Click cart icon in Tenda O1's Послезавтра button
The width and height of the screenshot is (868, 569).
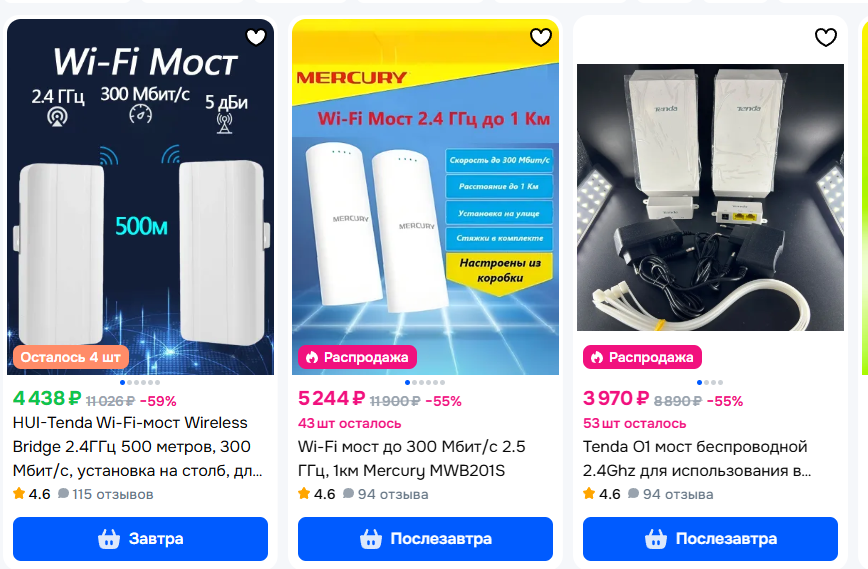(656, 539)
